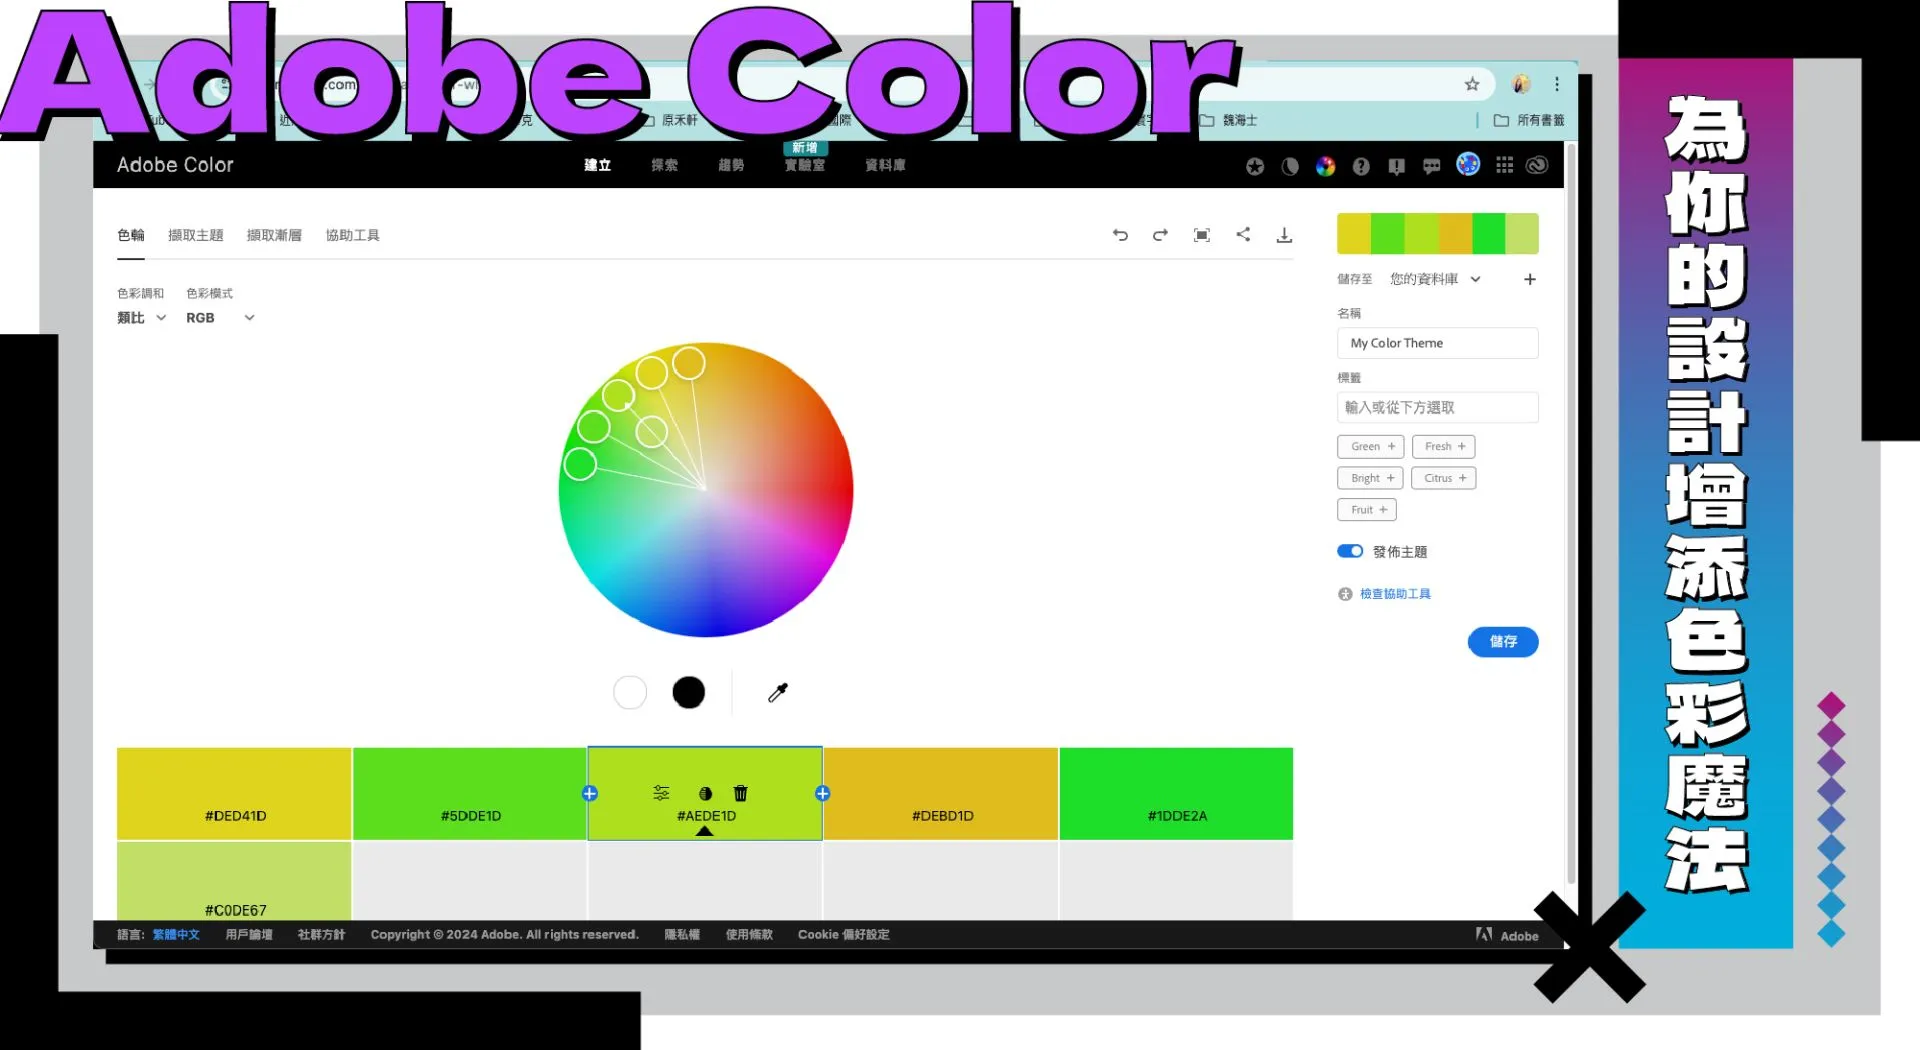The height and width of the screenshot is (1050, 1920).
Task: Open the rainbow color wheel icon in the header
Action: (1325, 166)
